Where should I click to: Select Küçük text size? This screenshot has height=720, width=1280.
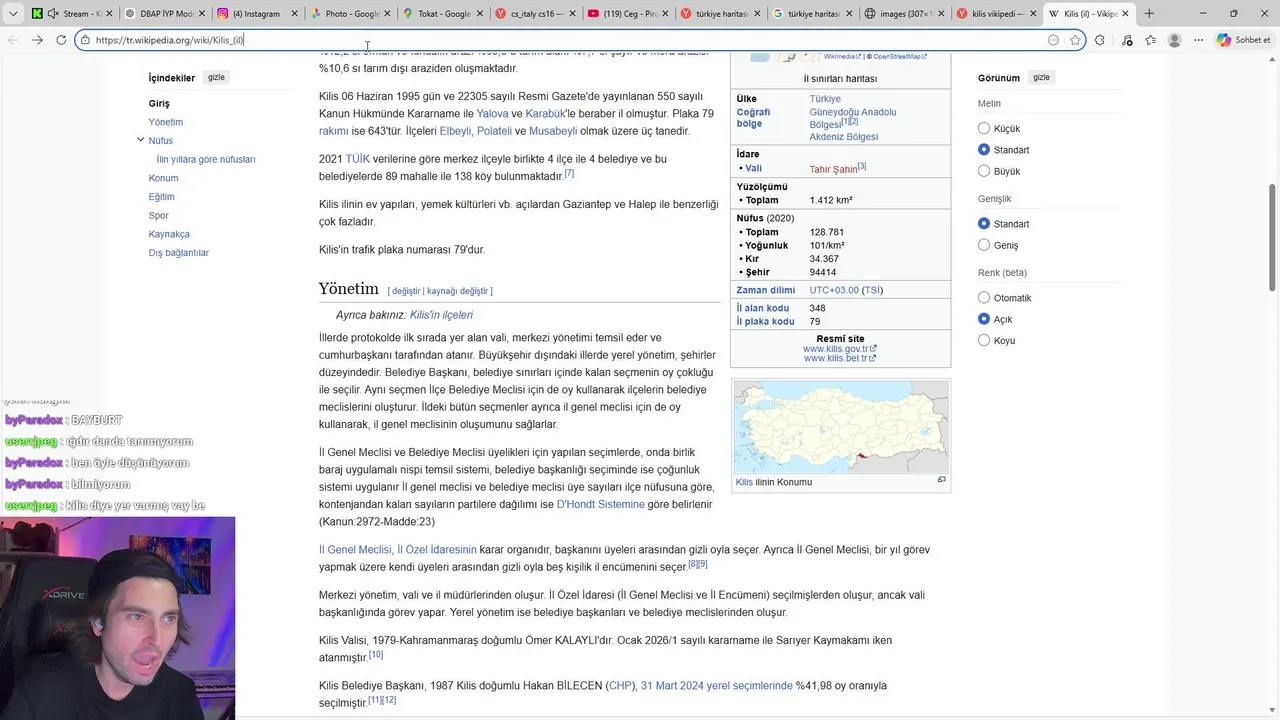[984, 128]
